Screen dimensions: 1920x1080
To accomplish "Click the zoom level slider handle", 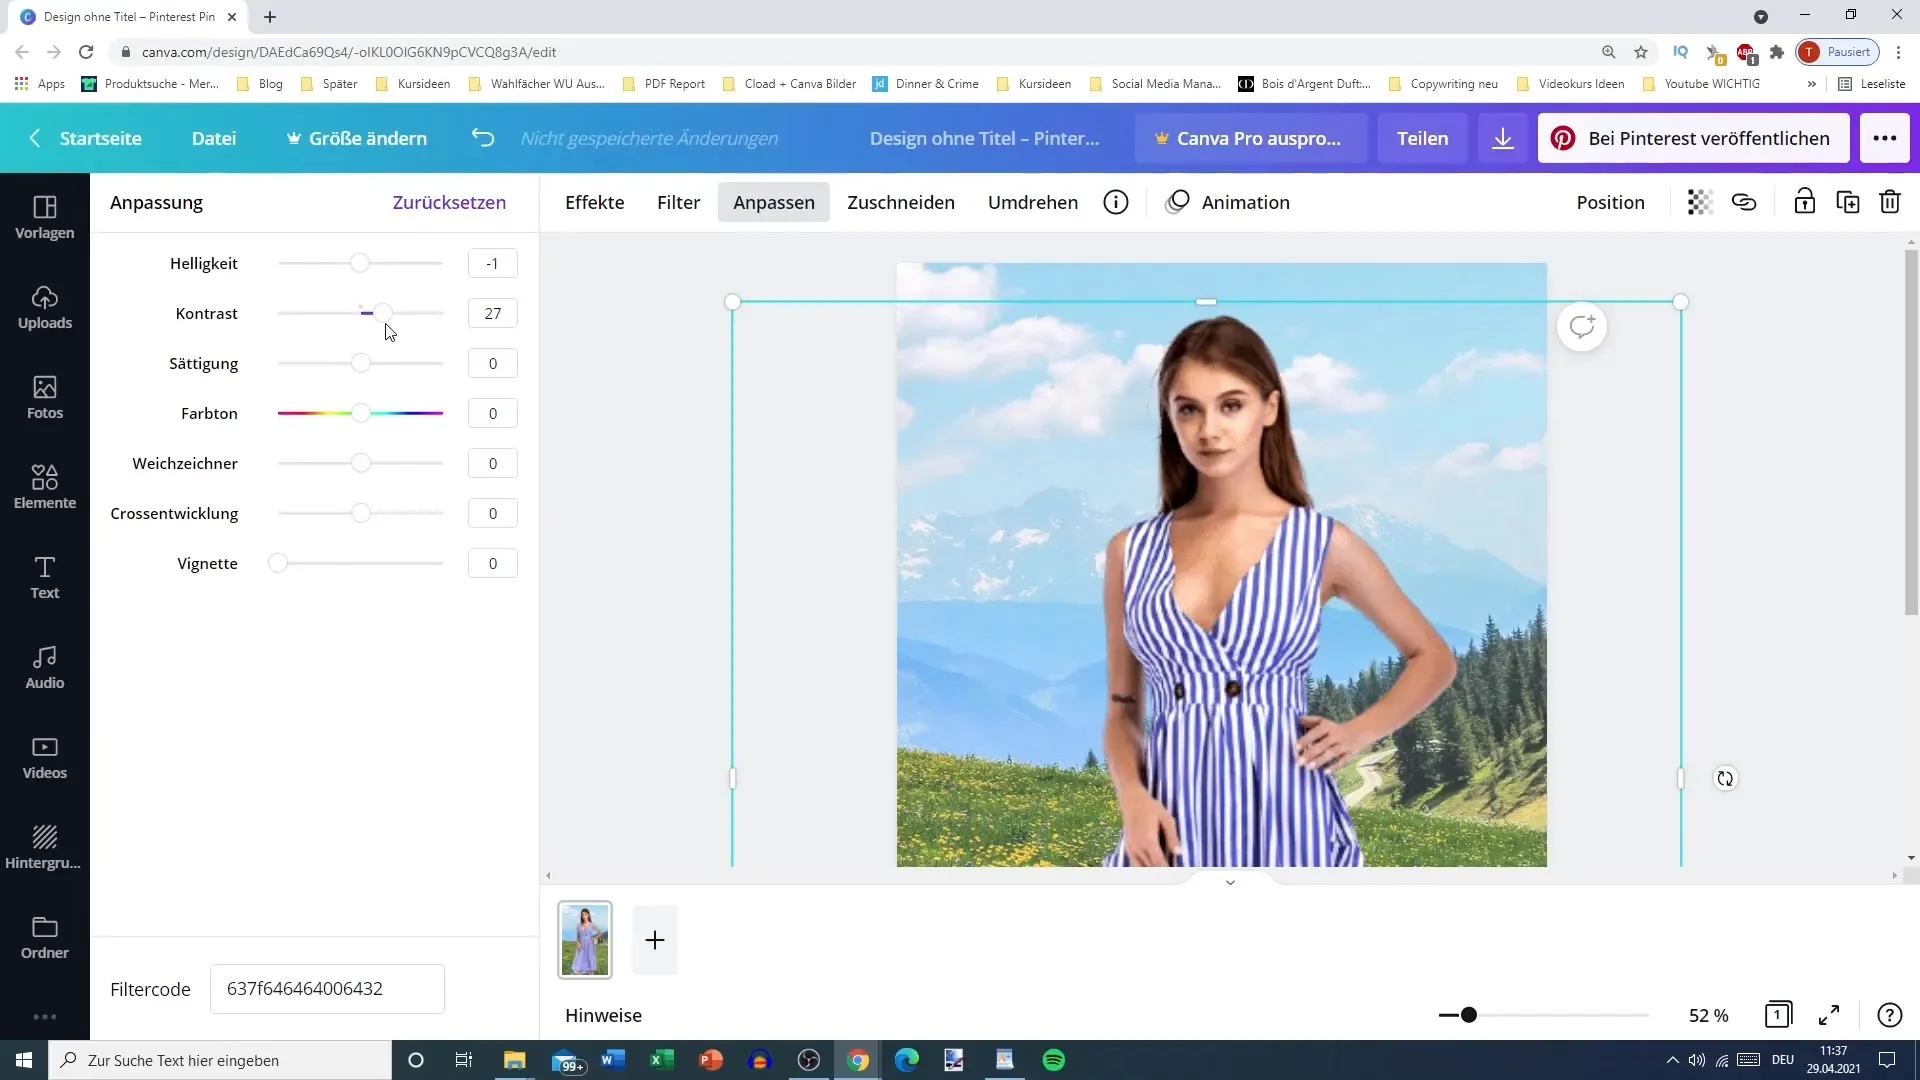I will [1468, 1015].
